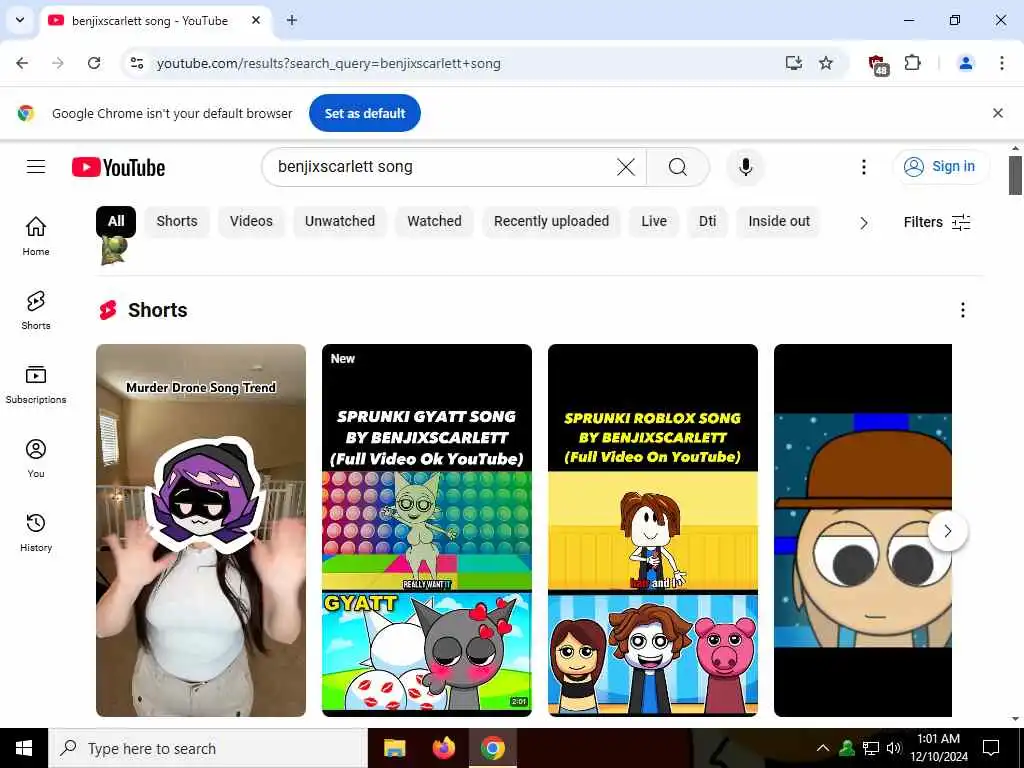Screen dimensions: 1024x768
Task: Select the Inside out filter chip
Action: [x=778, y=221]
